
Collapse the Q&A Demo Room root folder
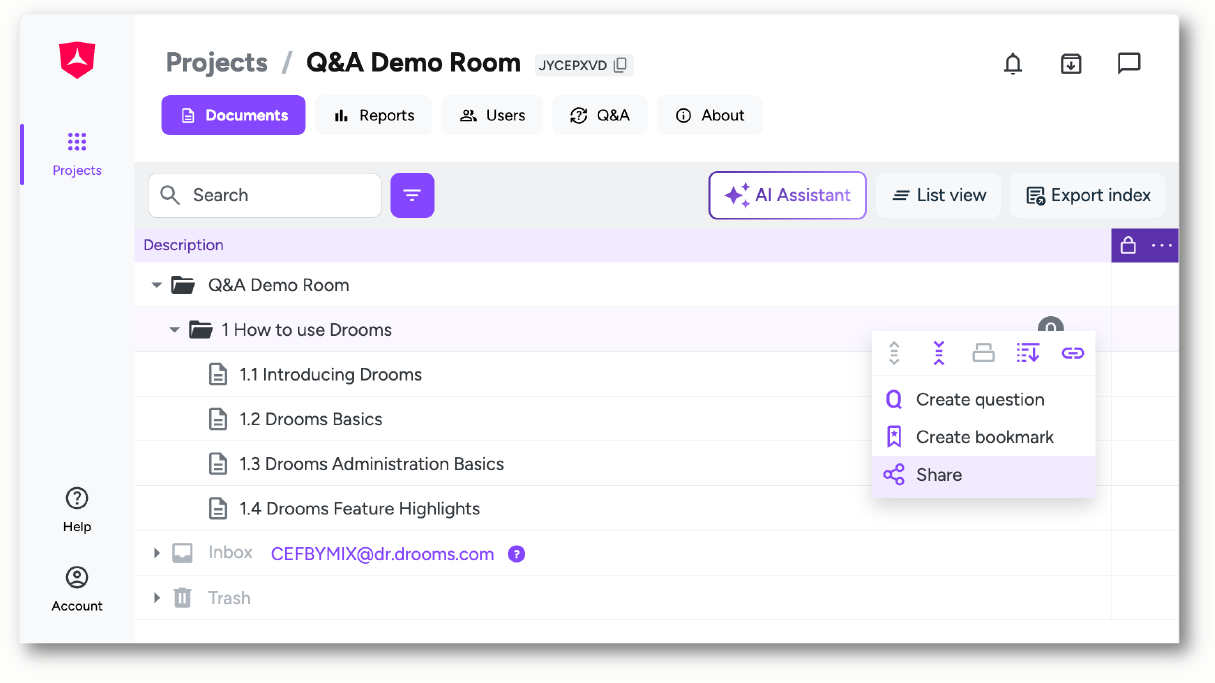156,285
